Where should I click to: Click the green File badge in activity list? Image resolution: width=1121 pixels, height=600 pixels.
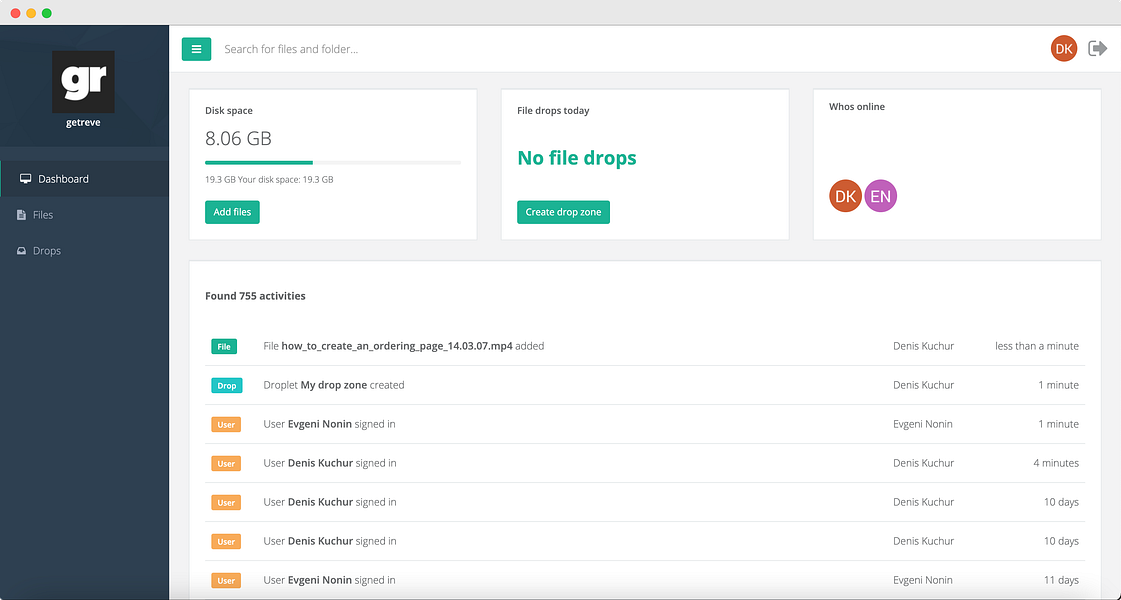click(x=224, y=346)
